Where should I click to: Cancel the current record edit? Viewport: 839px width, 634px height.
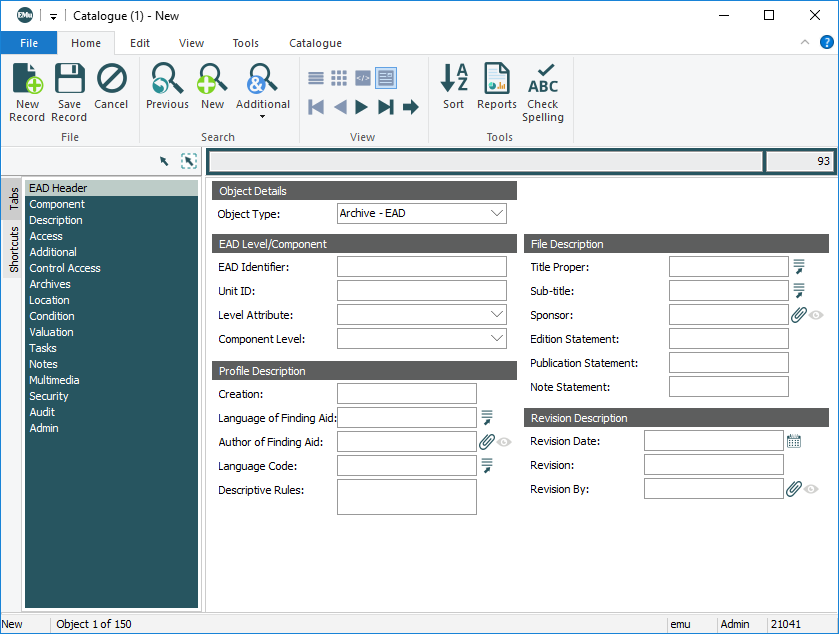[x=111, y=87]
